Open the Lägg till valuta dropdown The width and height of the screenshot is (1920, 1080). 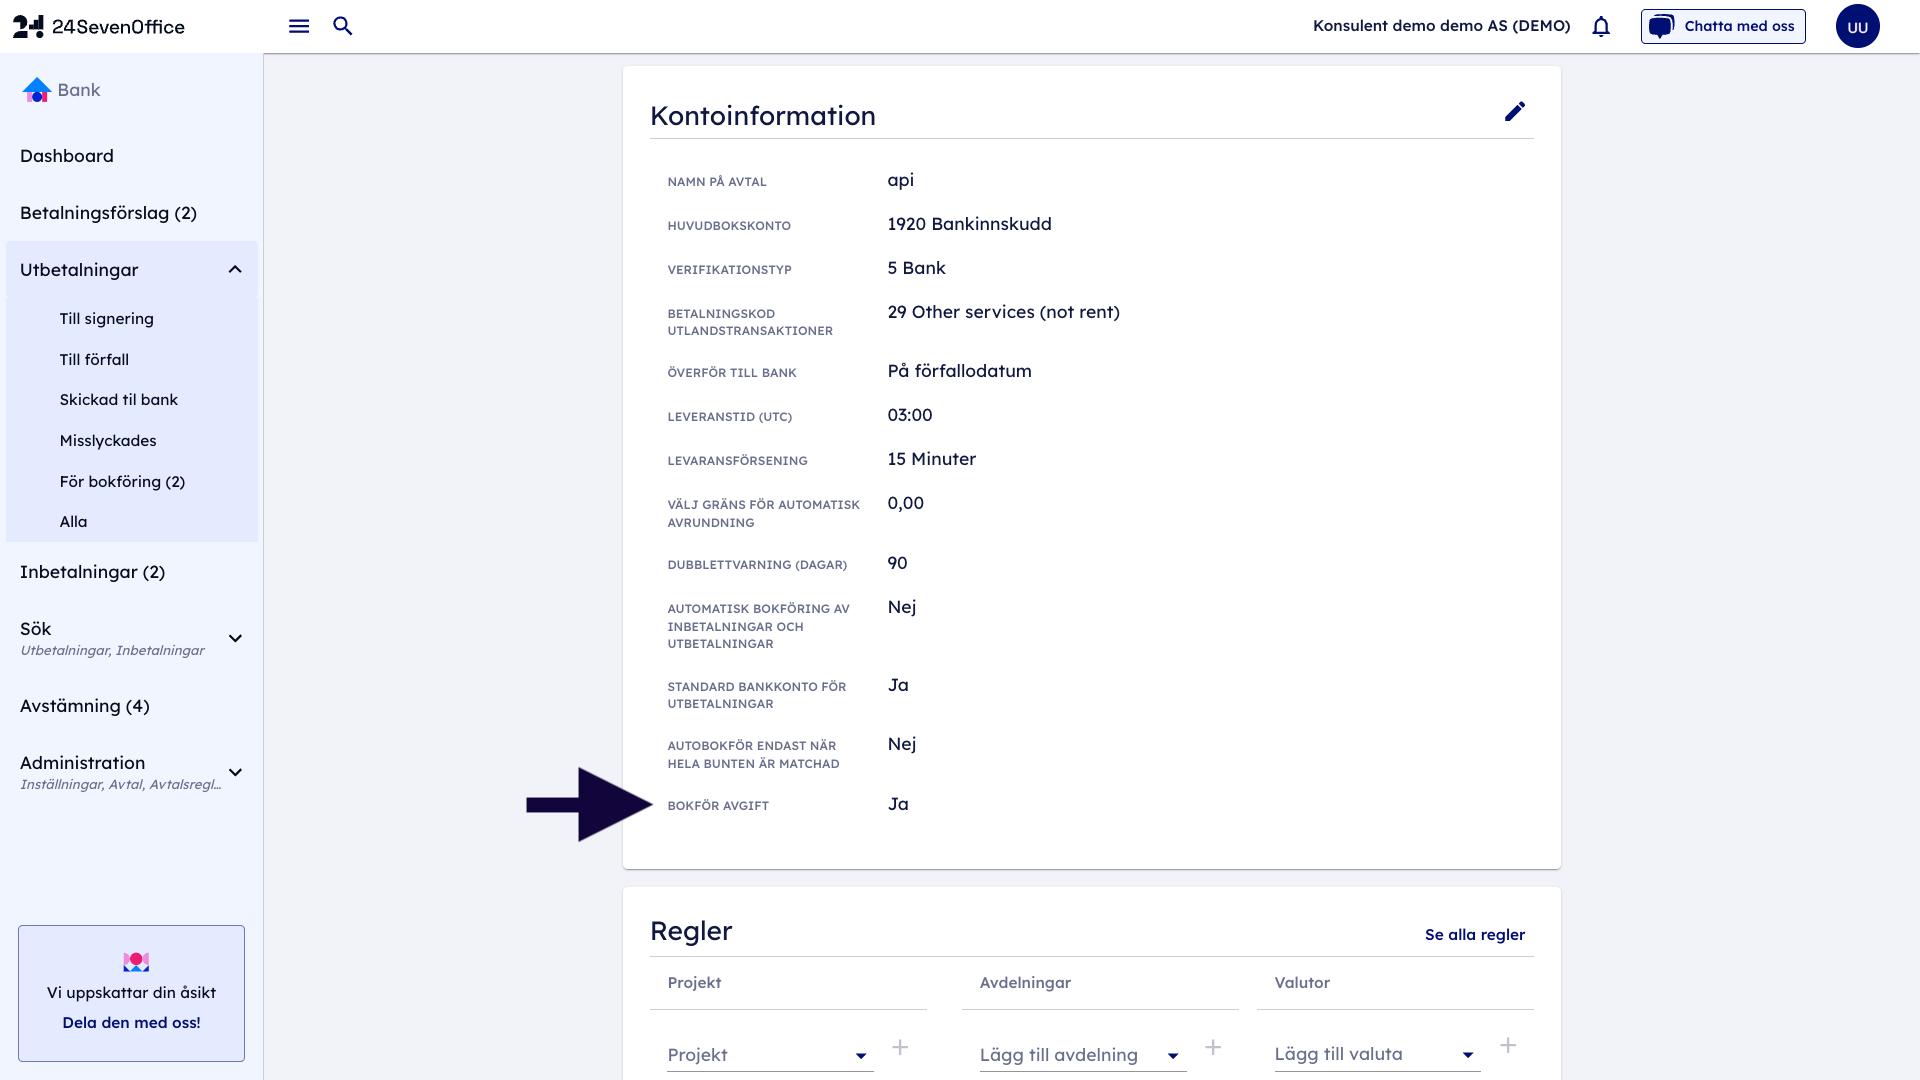[1377, 1054]
